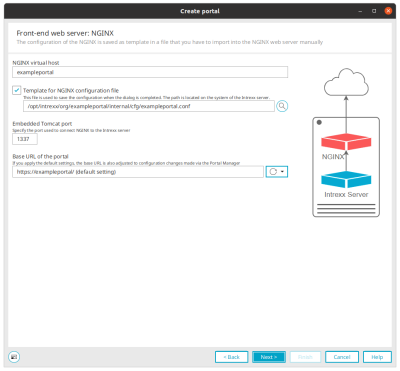Click the red NGINX server block icon
400x371 pixels.
click(x=346, y=142)
